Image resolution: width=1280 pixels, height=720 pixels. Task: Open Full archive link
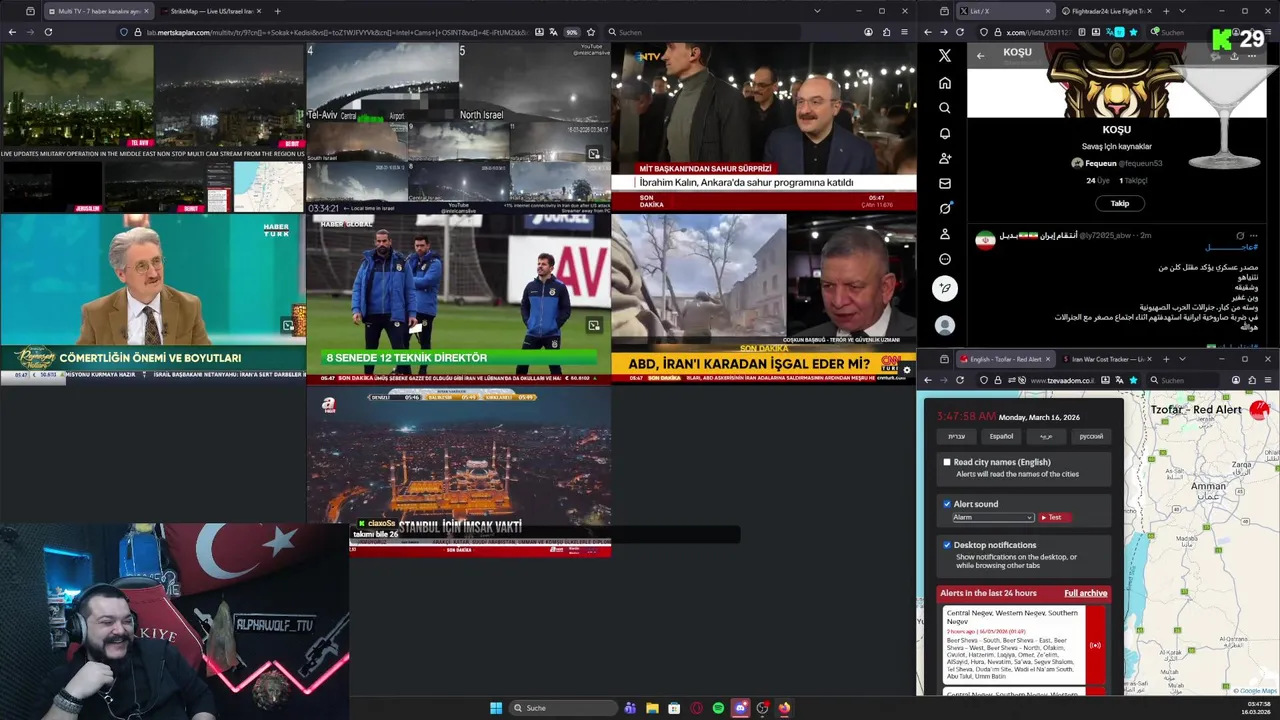(1085, 593)
